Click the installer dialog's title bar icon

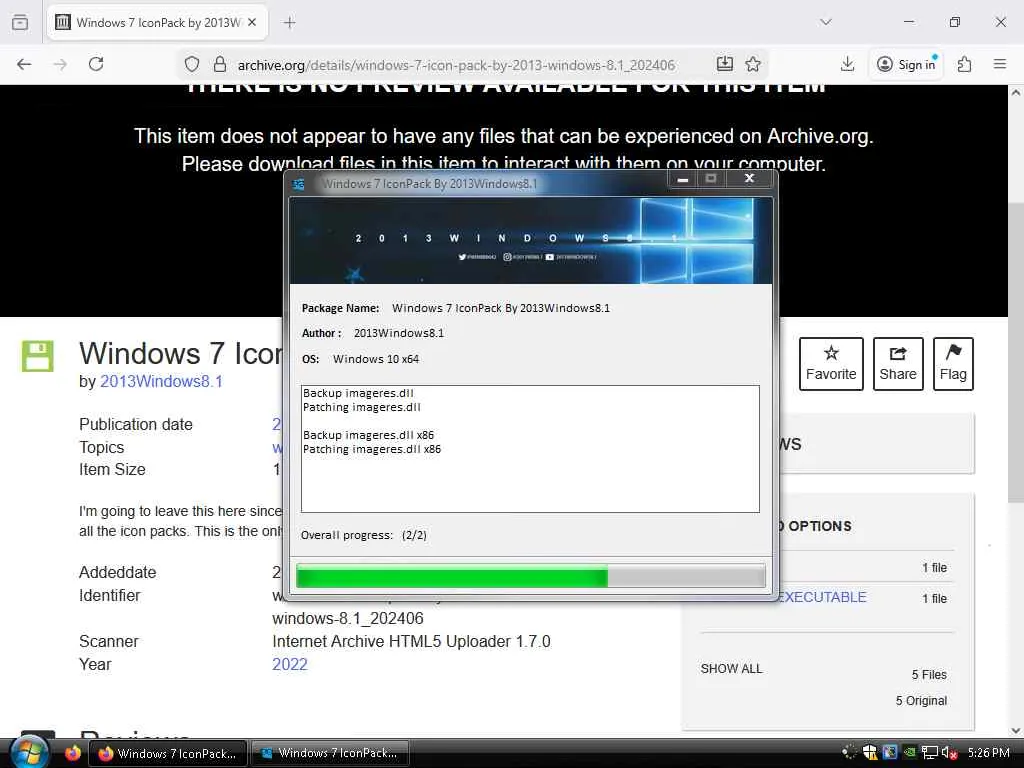(298, 184)
